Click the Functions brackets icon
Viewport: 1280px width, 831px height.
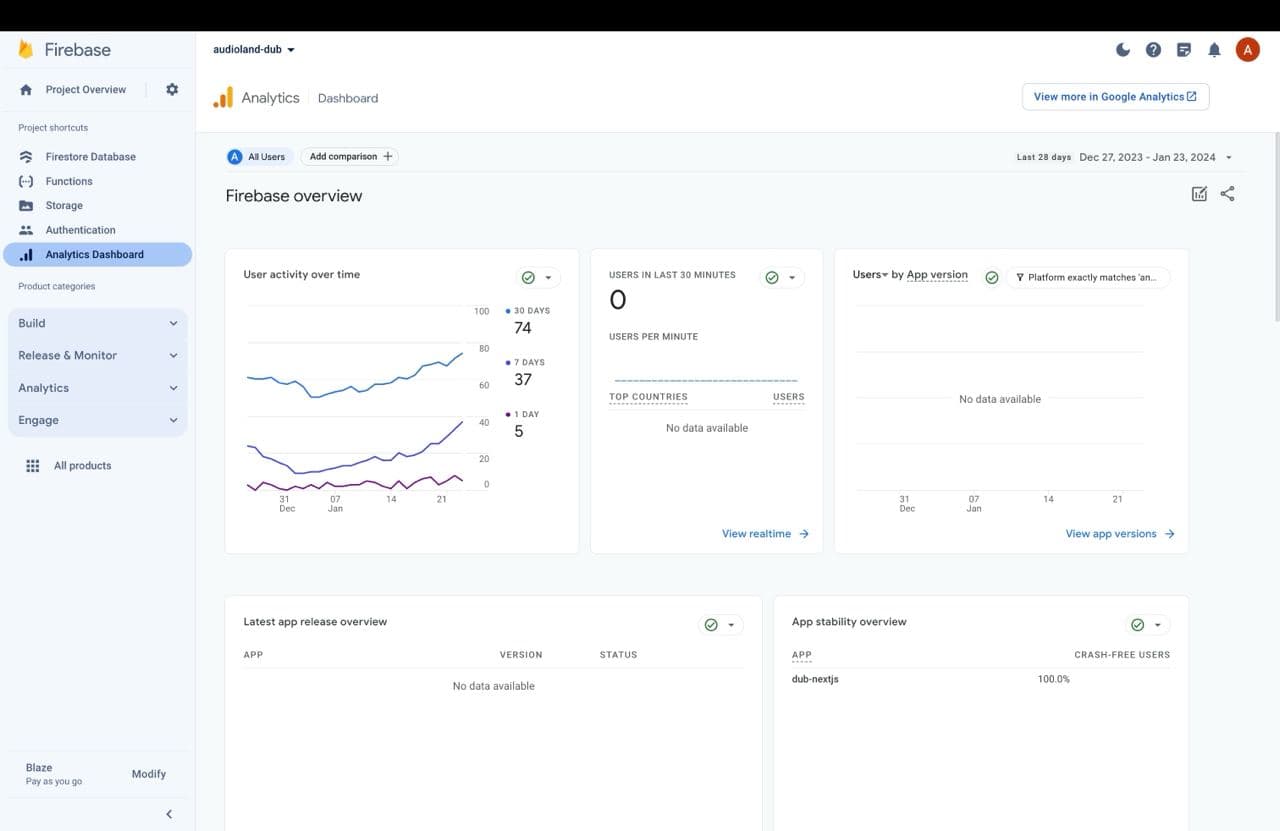click(x=26, y=181)
